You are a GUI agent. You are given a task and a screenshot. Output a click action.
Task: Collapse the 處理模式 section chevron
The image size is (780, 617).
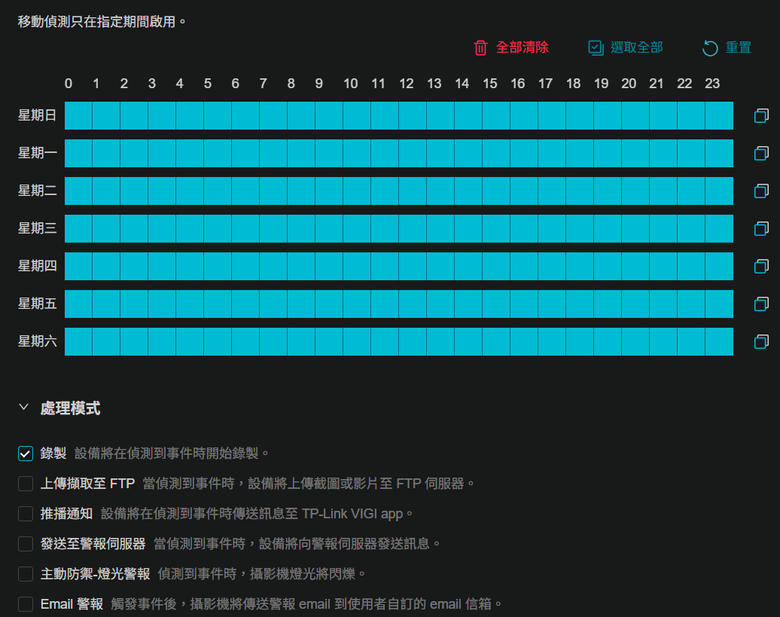[23, 407]
